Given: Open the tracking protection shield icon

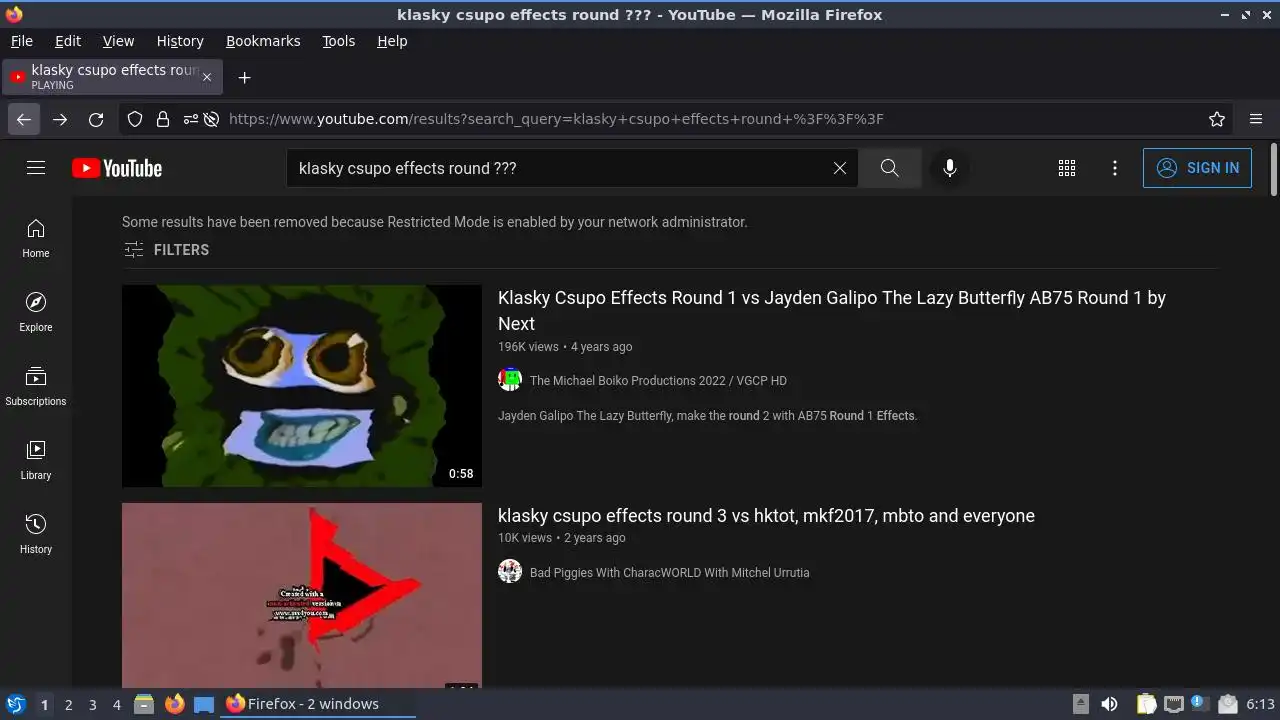Looking at the screenshot, I should 135,119.
